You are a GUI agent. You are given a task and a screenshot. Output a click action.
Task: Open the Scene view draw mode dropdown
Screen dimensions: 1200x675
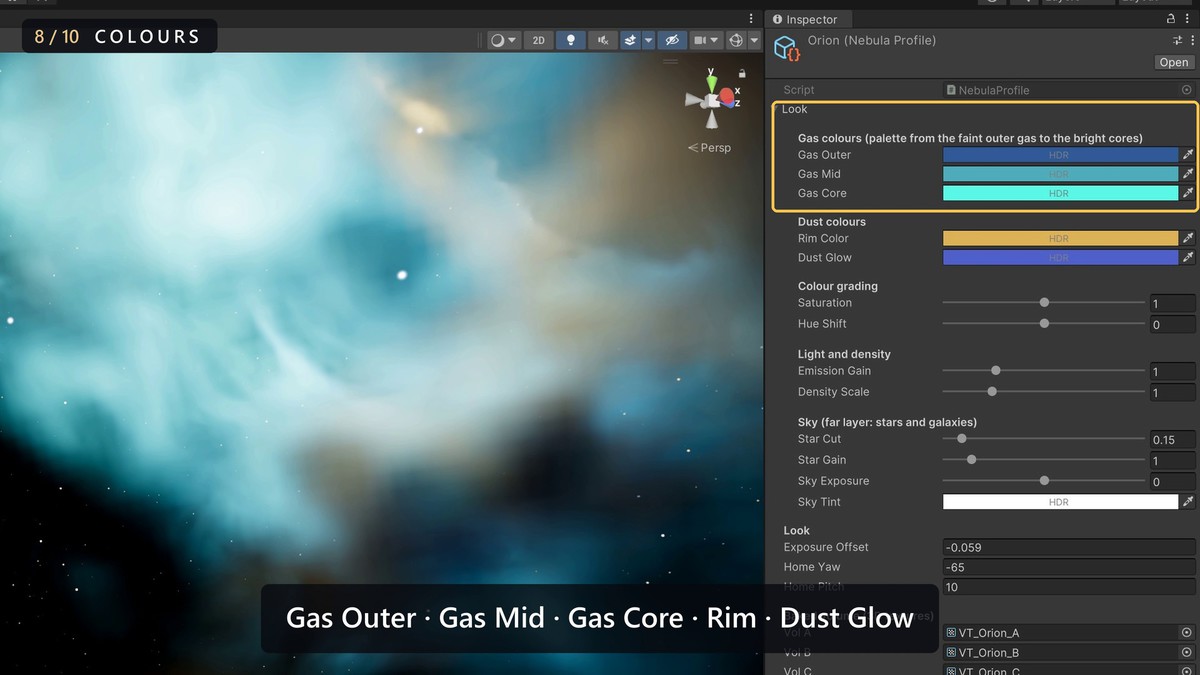pyautogui.click(x=503, y=40)
